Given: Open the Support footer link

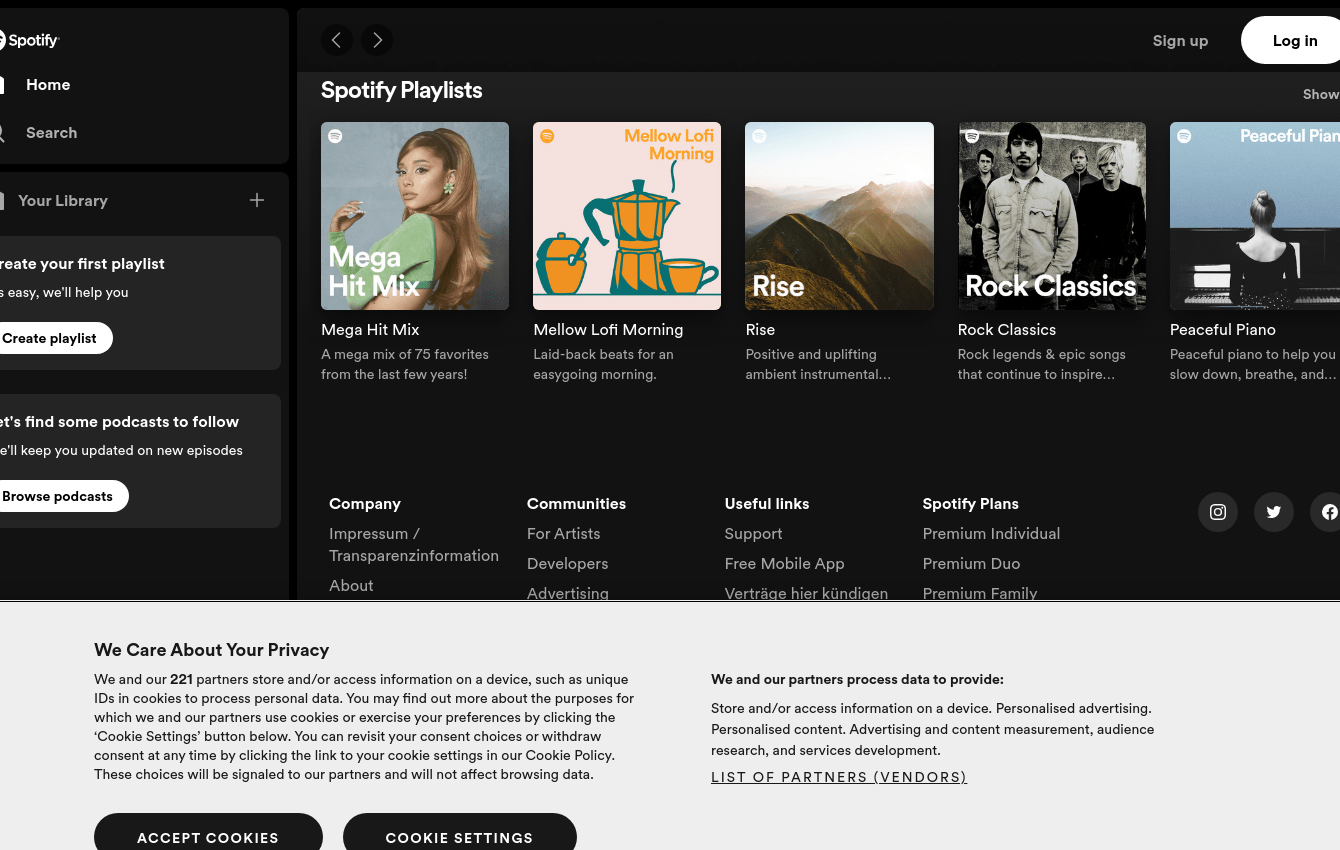Looking at the screenshot, I should click(754, 534).
